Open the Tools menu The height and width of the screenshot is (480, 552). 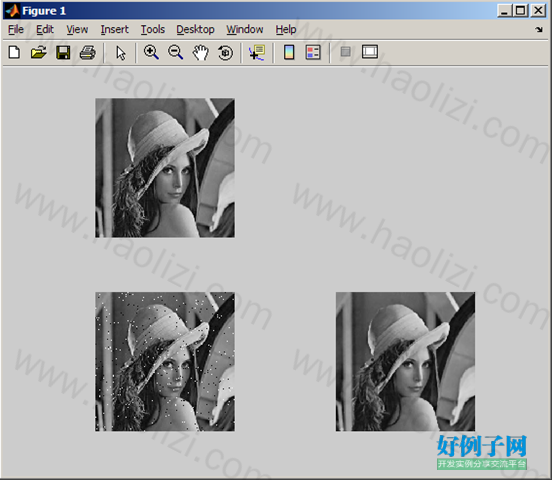tap(153, 30)
